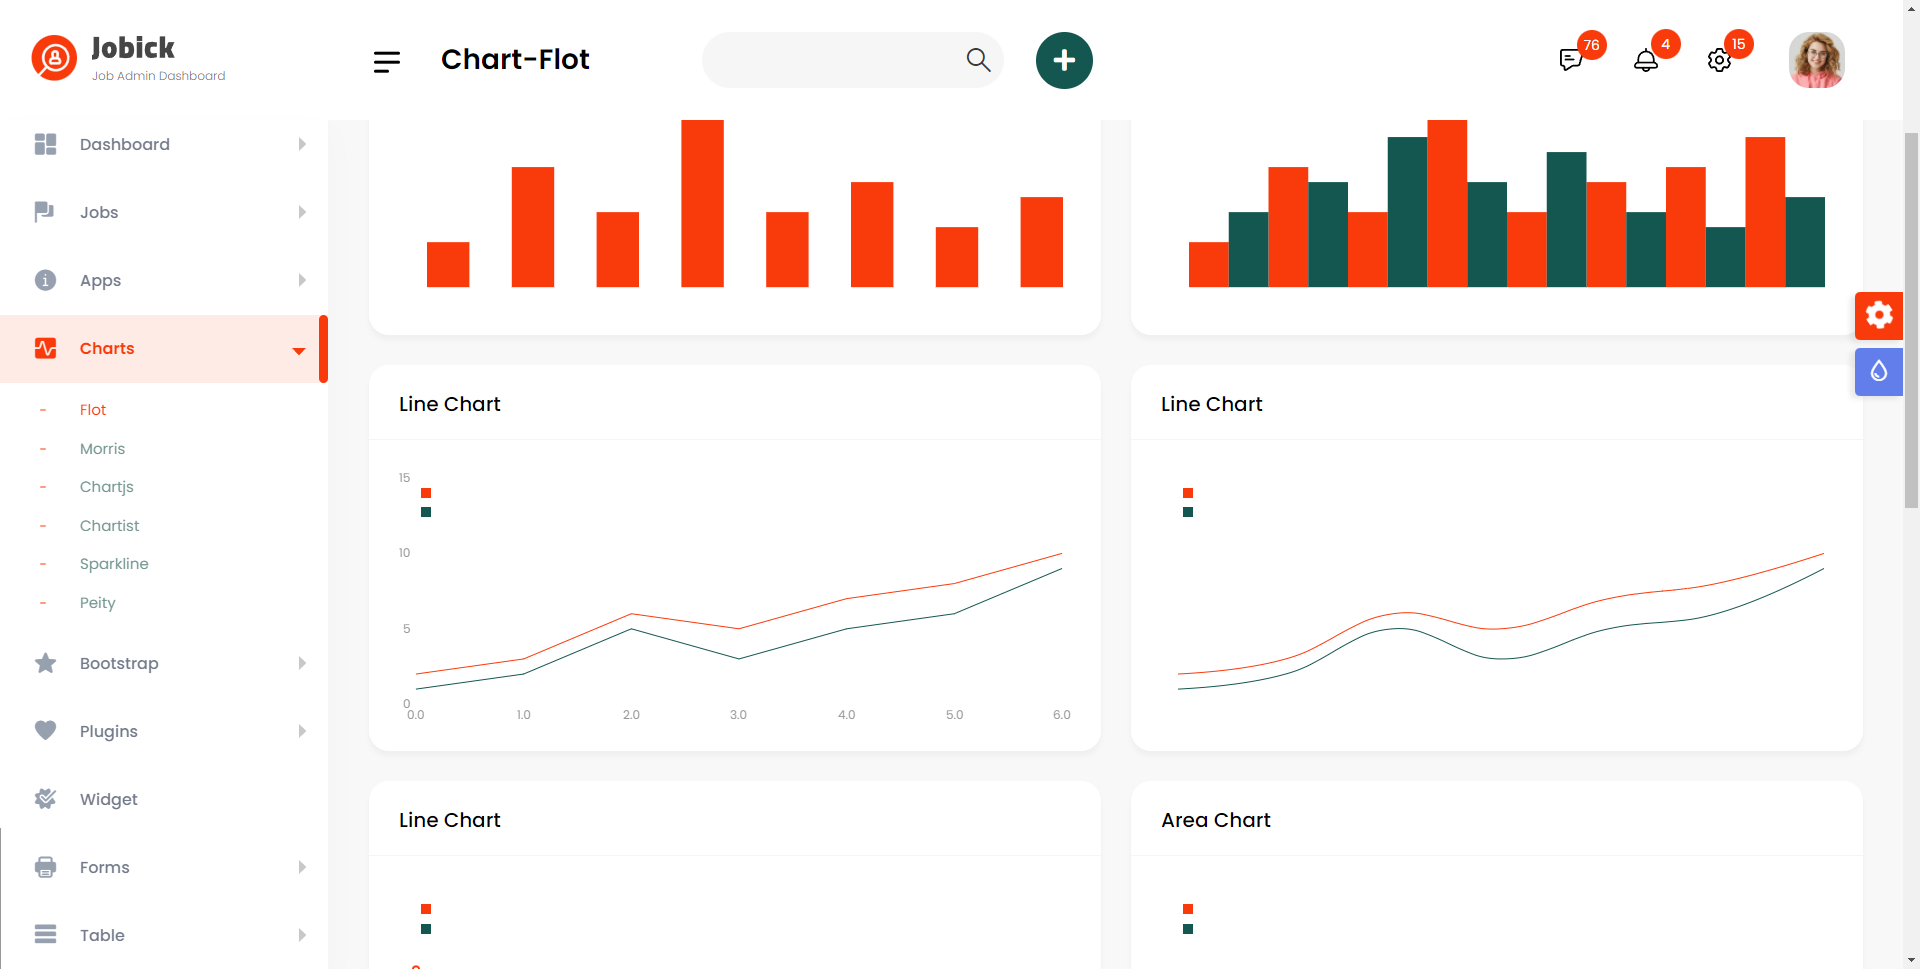1920x969 pixels.
Task: Click the Bootstrap star icon in sidebar
Action: 45,663
